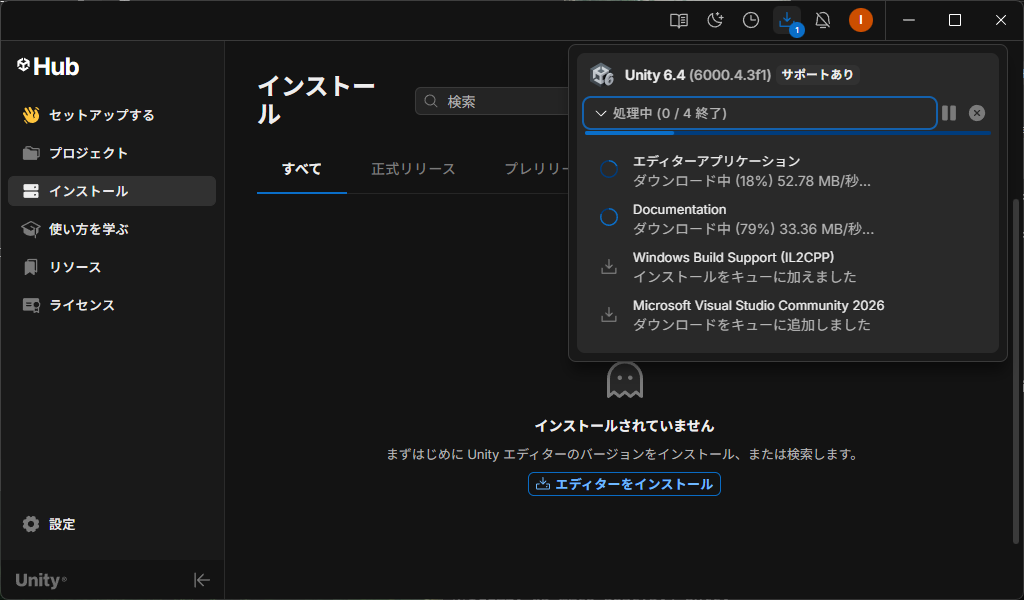Open リソース section in sidebar
Viewport: 1024px width, 600px height.
click(x=75, y=267)
